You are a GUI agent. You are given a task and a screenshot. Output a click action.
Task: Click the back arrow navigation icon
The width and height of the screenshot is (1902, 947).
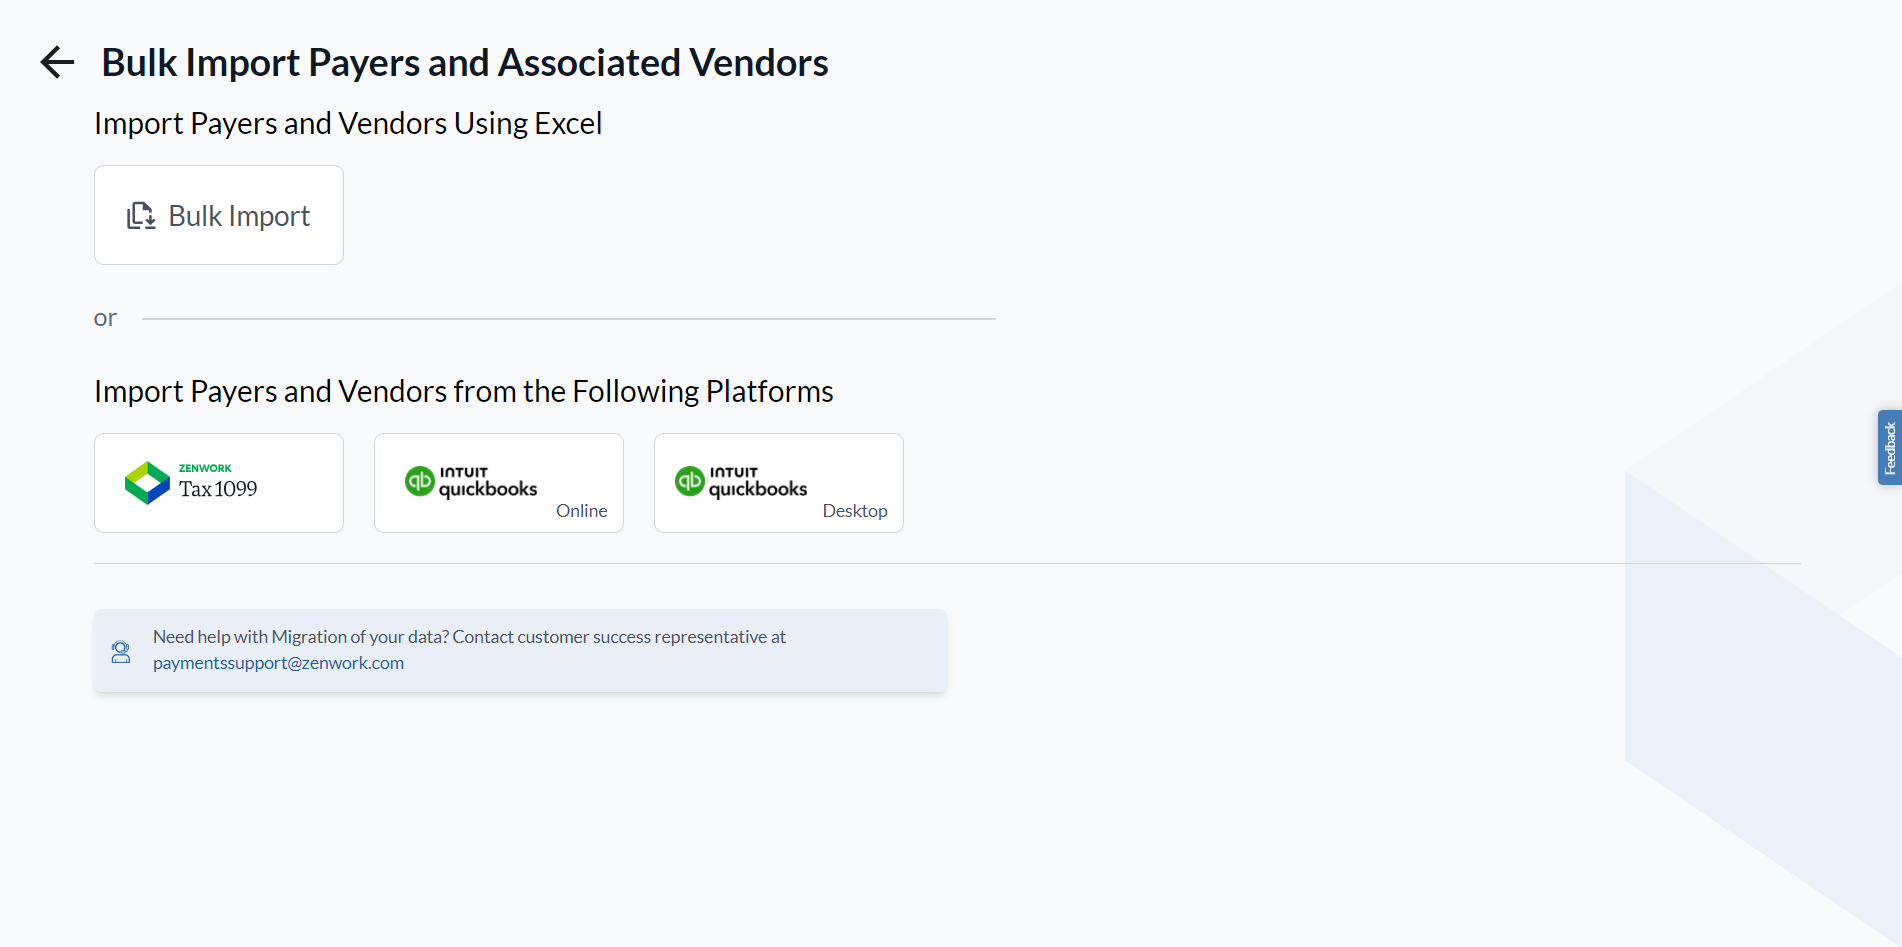pyautogui.click(x=57, y=62)
